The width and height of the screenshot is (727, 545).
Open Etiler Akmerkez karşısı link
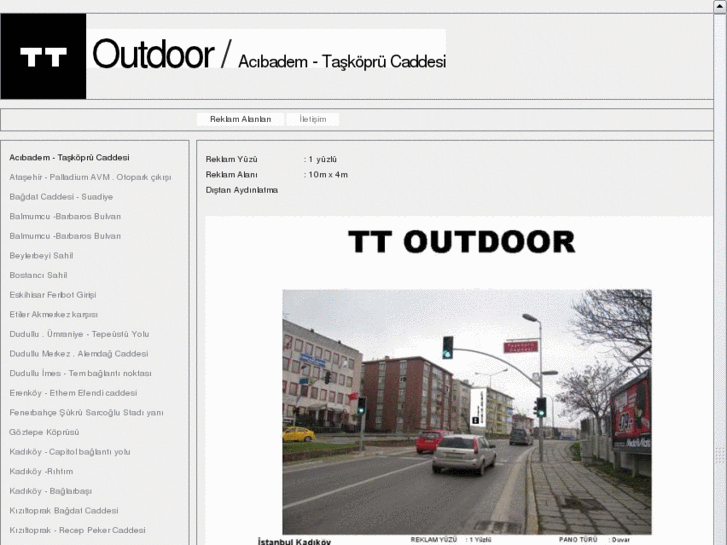point(54,314)
